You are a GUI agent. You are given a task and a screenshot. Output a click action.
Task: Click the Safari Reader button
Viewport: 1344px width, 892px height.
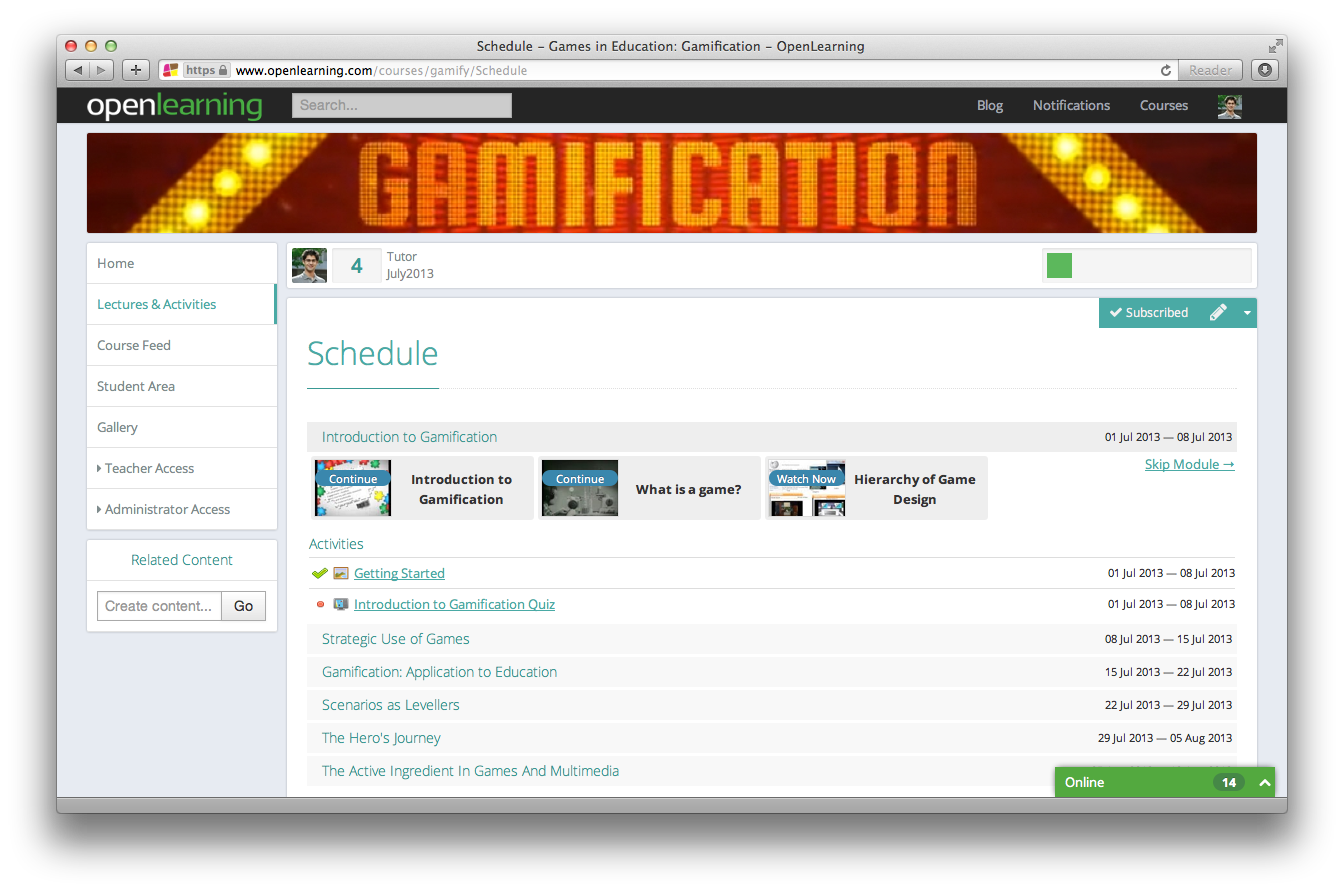tap(1211, 70)
